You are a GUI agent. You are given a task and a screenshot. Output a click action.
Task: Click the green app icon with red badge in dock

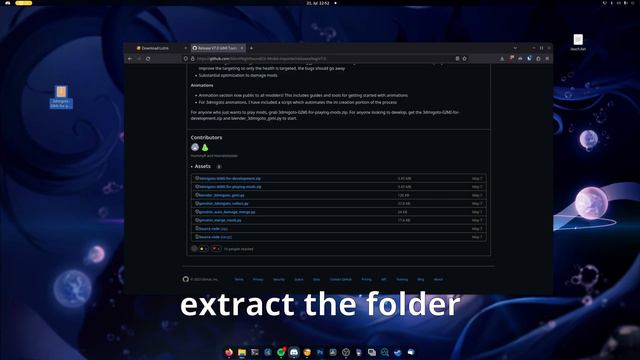[281, 352]
